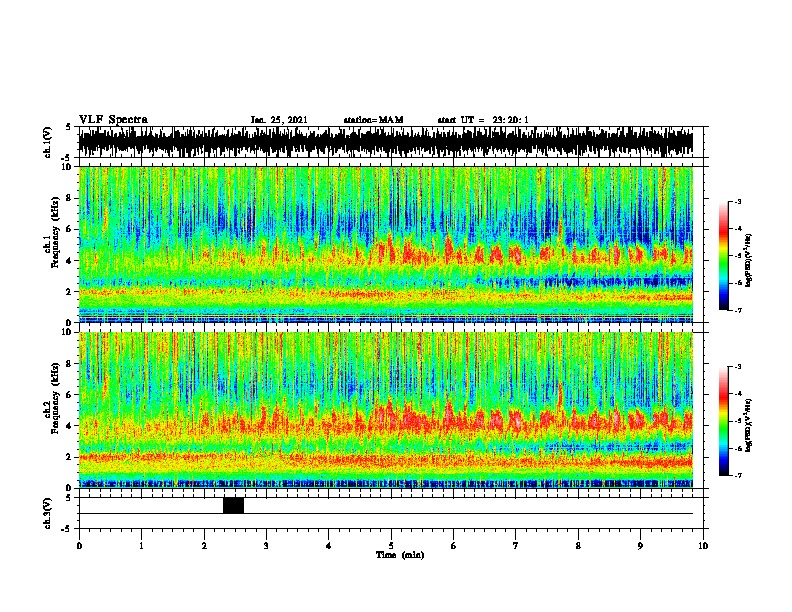Viewport: 792px width, 612px height.
Task: Click the ch.1 voltage waveform strip
Action: click(x=386, y=142)
